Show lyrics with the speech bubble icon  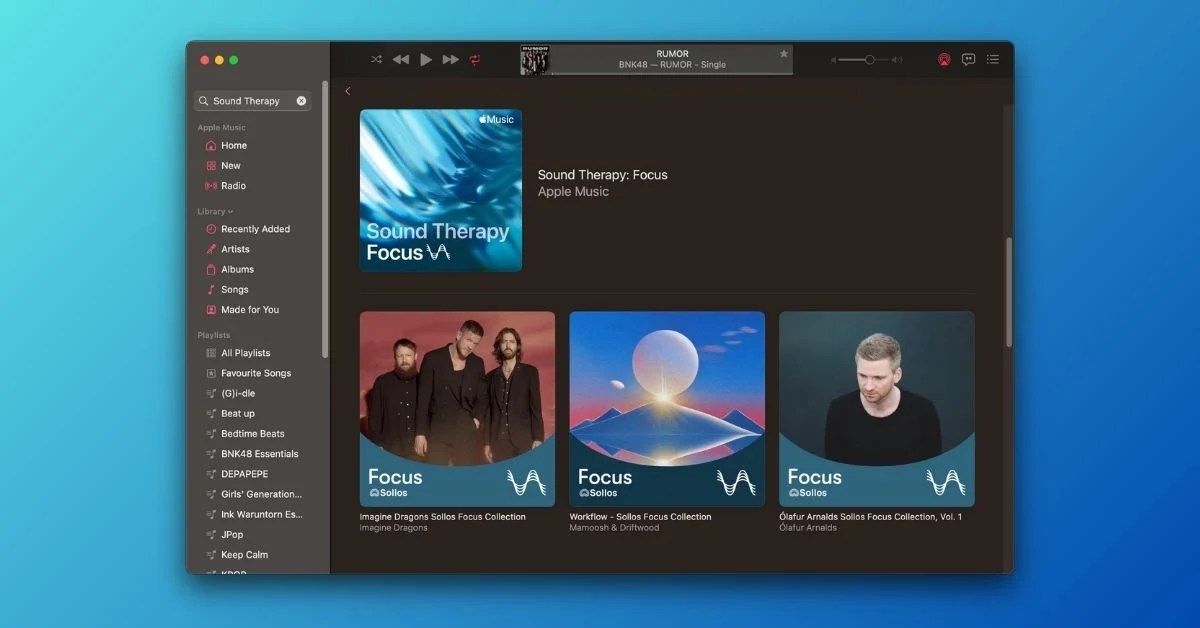point(968,59)
